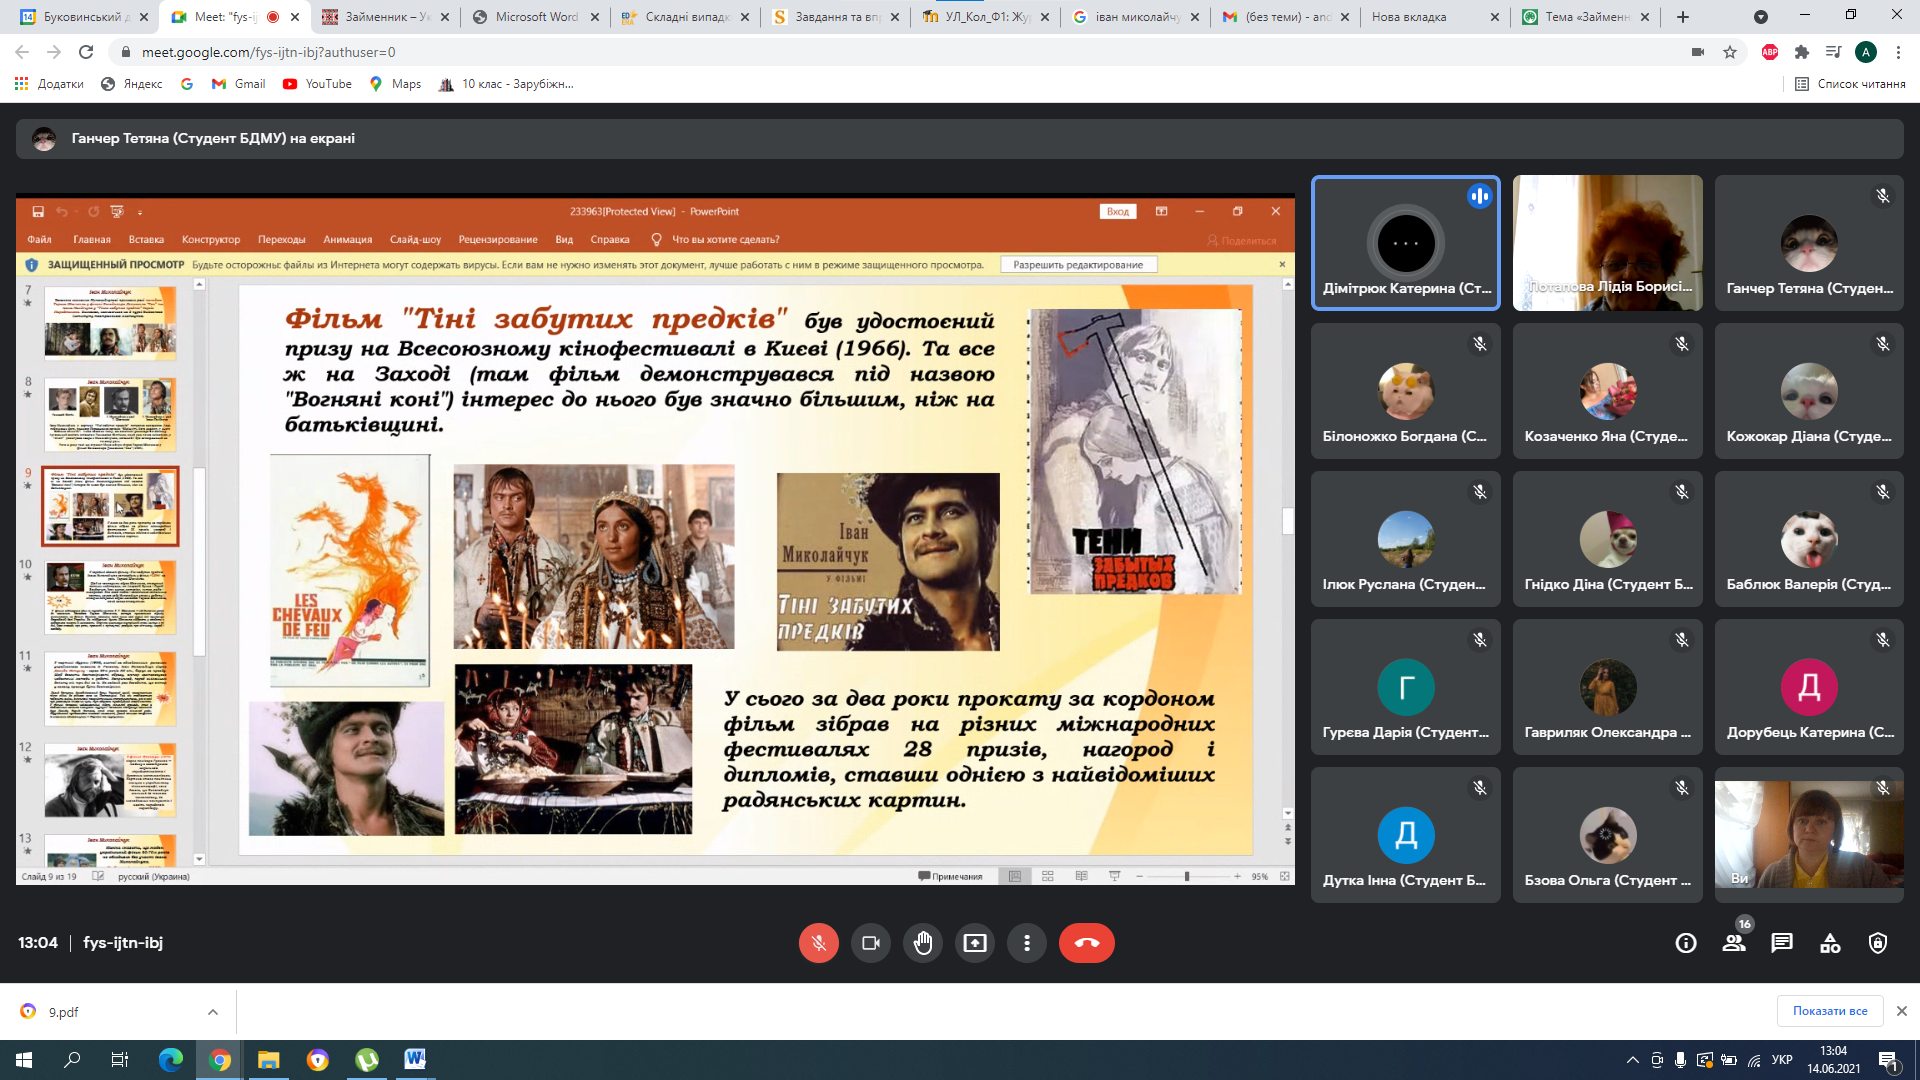This screenshot has height=1080, width=1920.
Task: Switch to the Буковинський tab
Action: [x=82, y=17]
